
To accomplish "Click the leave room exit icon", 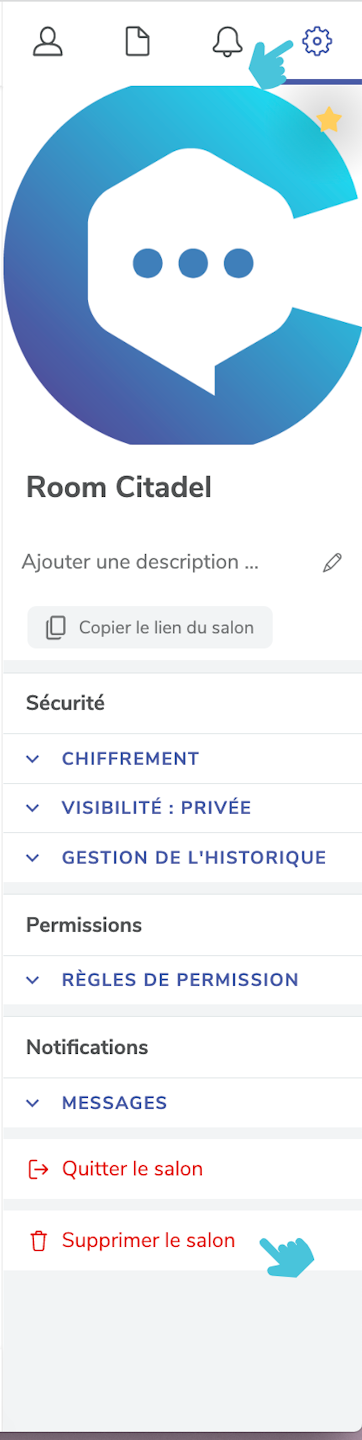I will point(39,1169).
